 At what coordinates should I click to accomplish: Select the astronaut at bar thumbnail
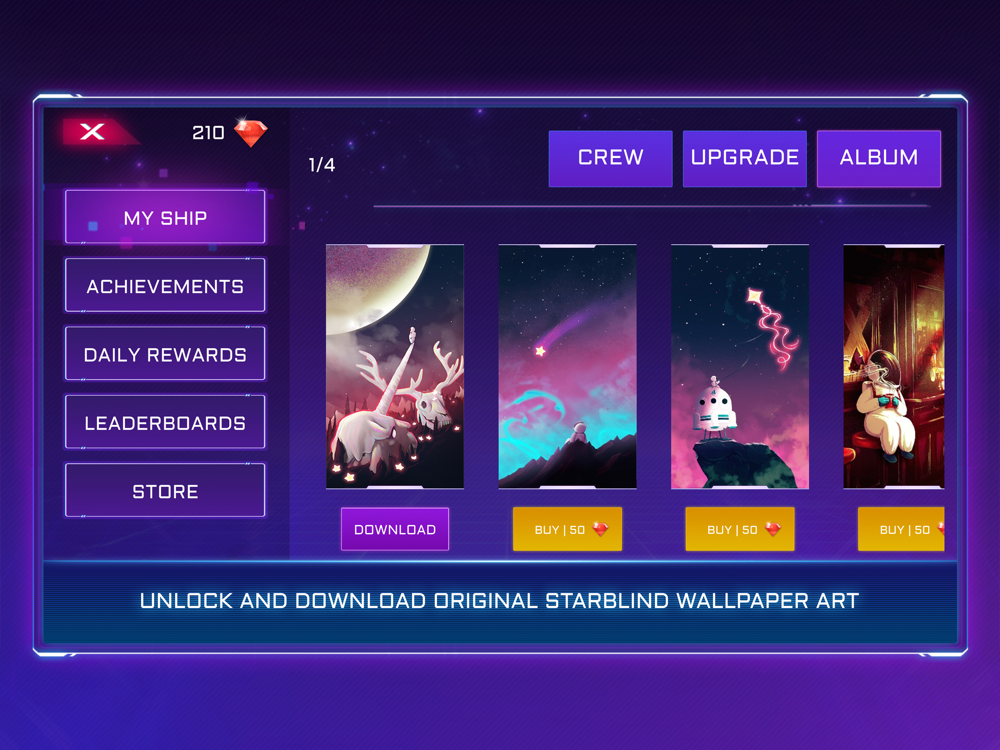pyautogui.click(x=893, y=366)
